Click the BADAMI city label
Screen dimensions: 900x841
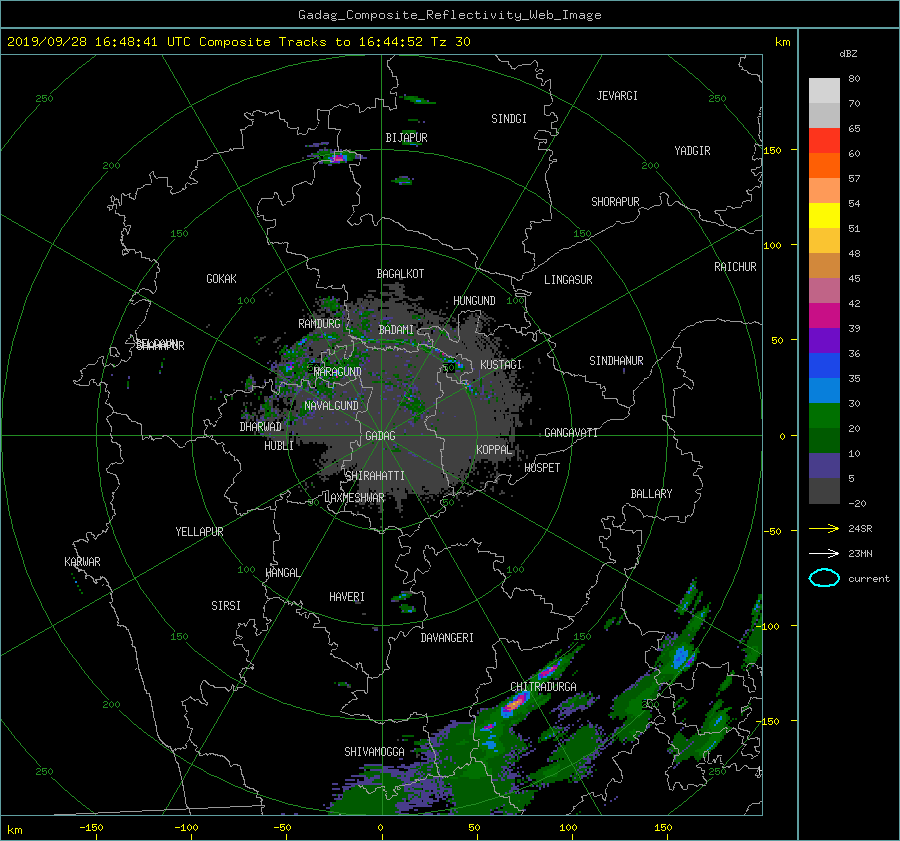tap(396, 330)
